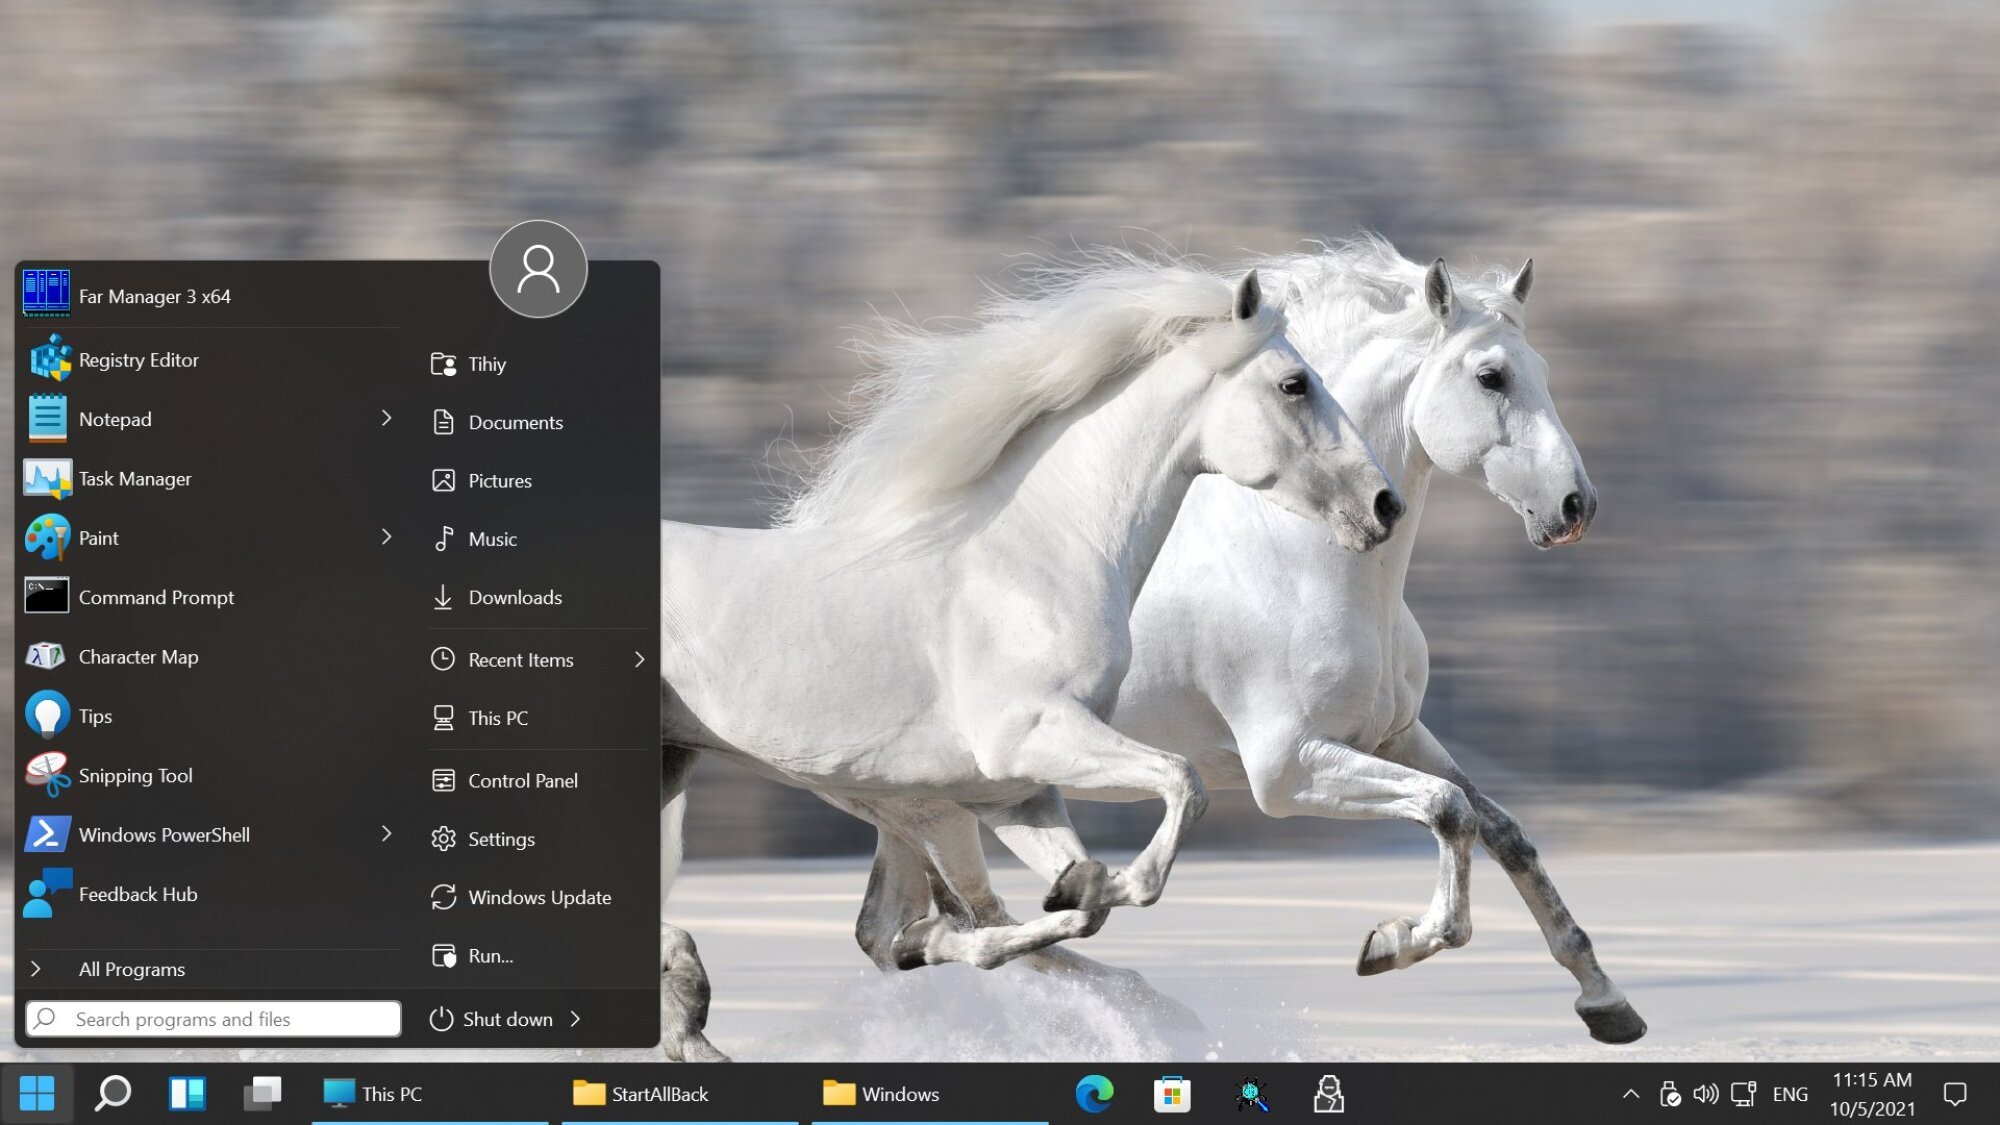2000x1125 pixels.
Task: Open Microsoft Edge in taskbar
Action: coord(1095,1092)
